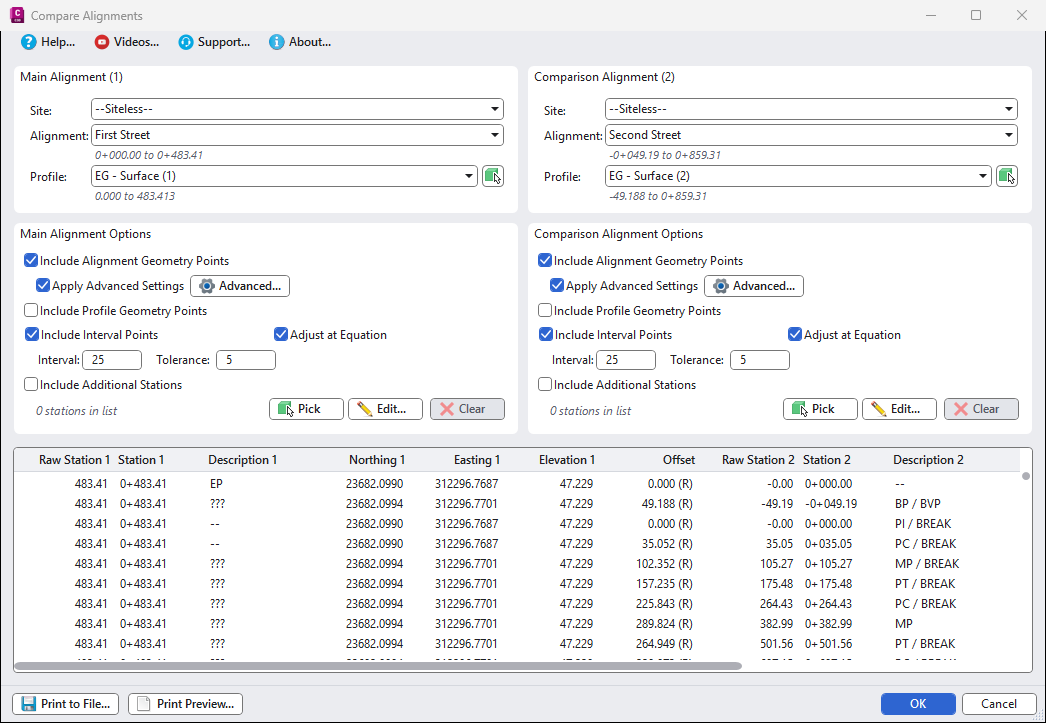Click the Station 2 column header
This screenshot has width=1046, height=723.
coord(827,460)
